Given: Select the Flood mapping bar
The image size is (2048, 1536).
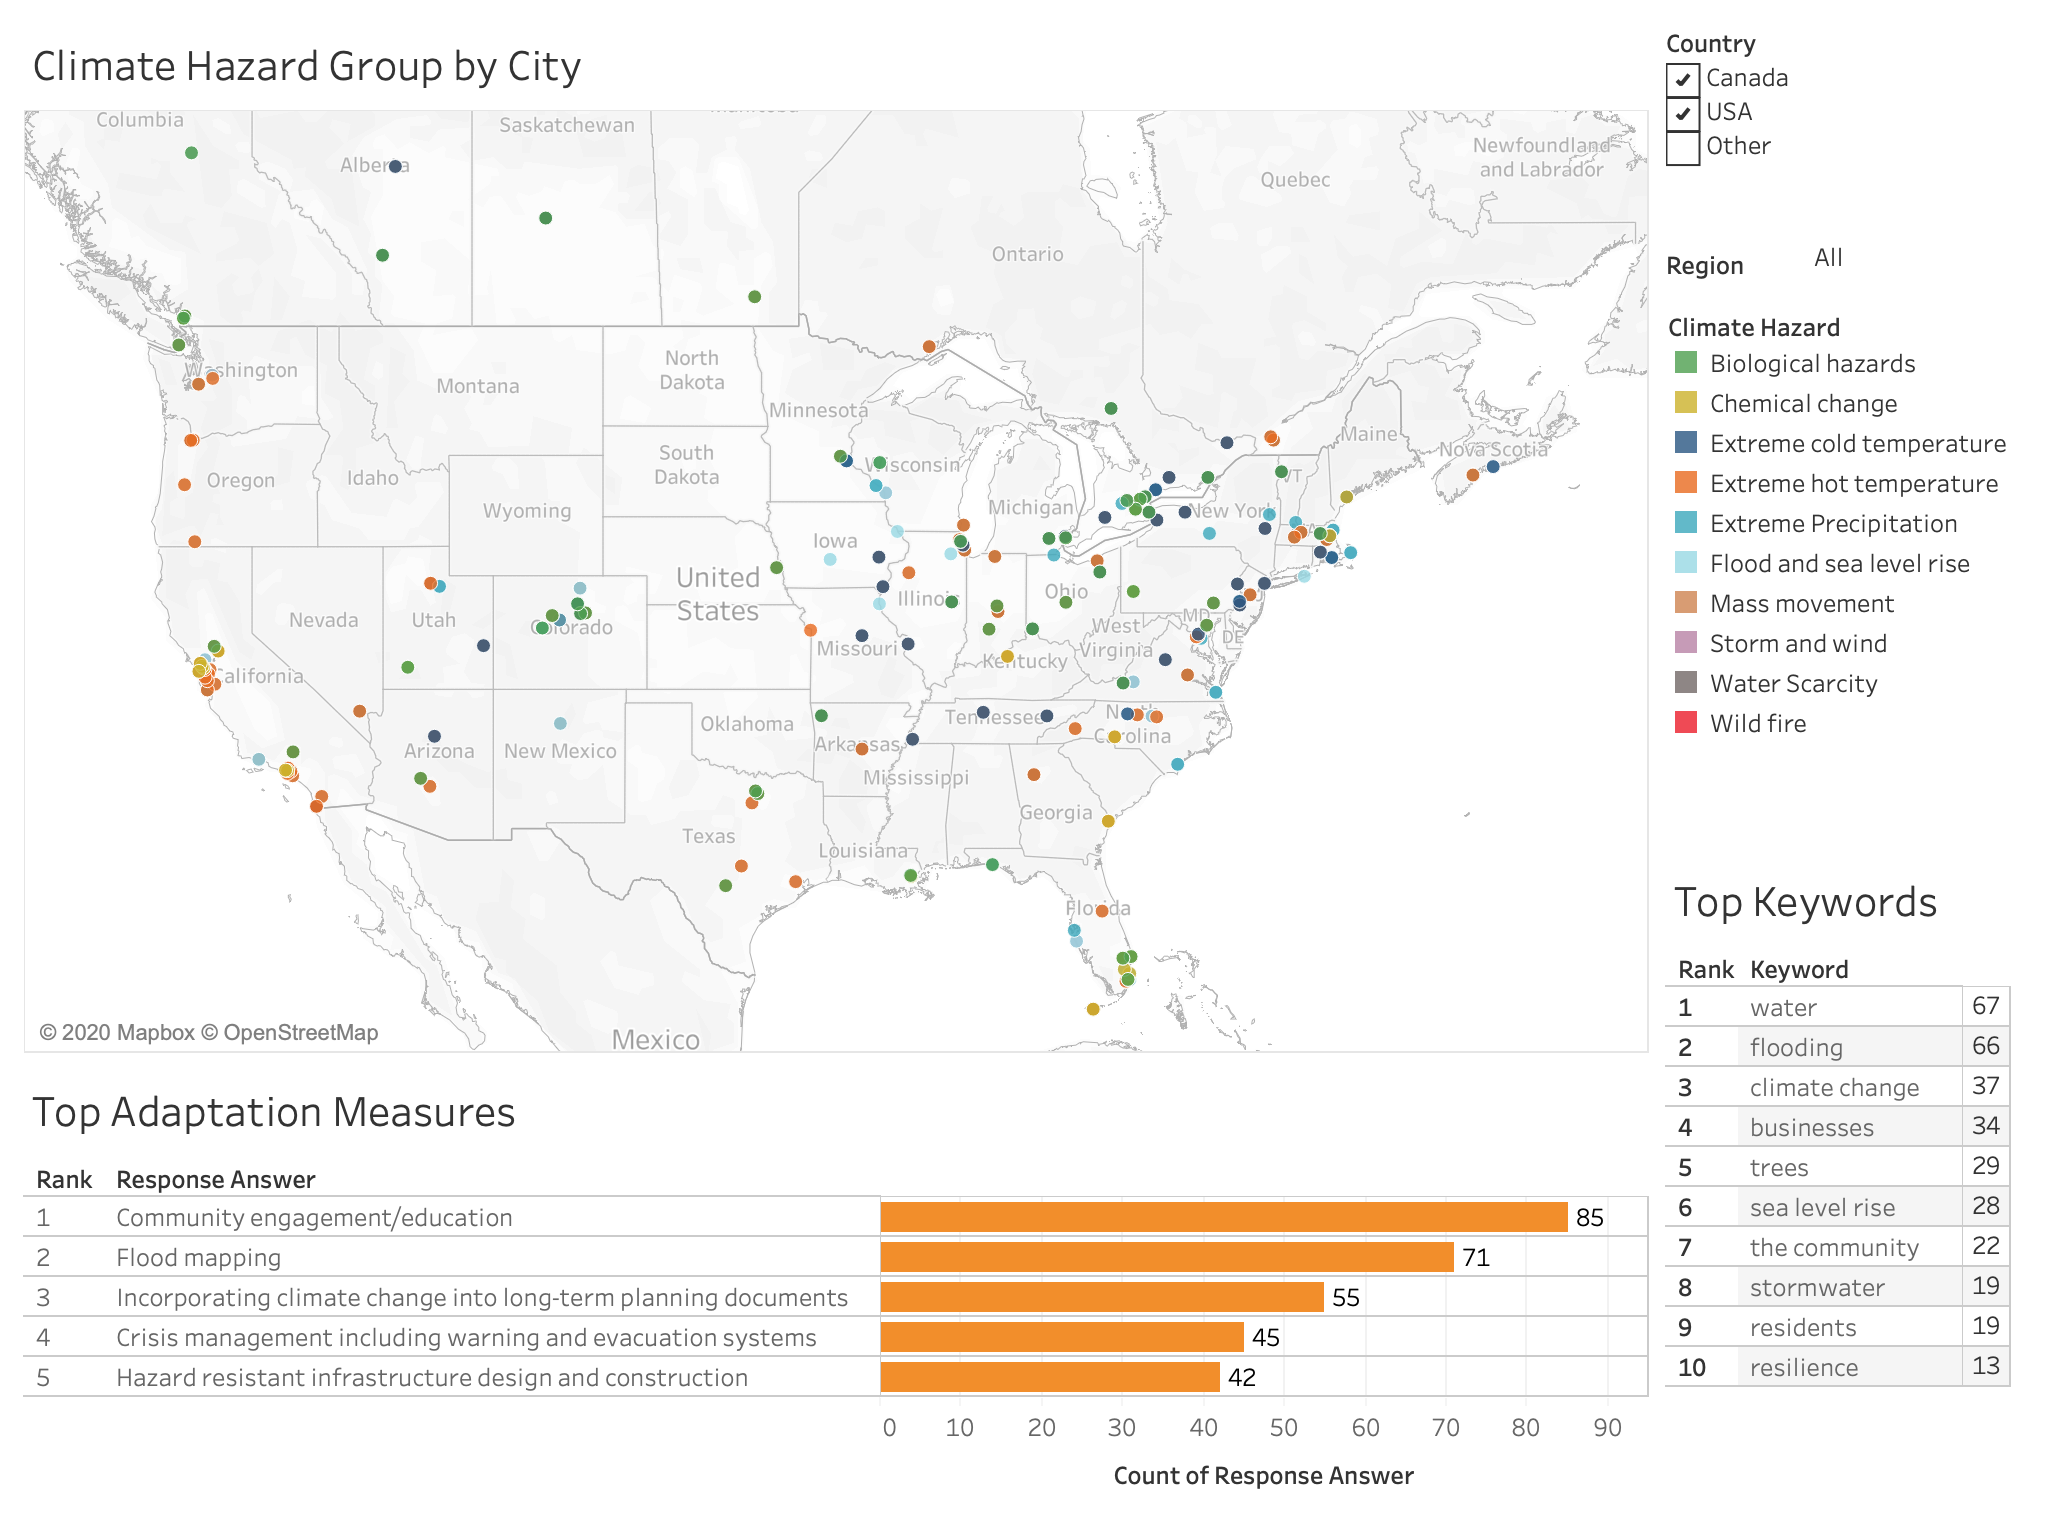Looking at the screenshot, I should tap(1166, 1257).
